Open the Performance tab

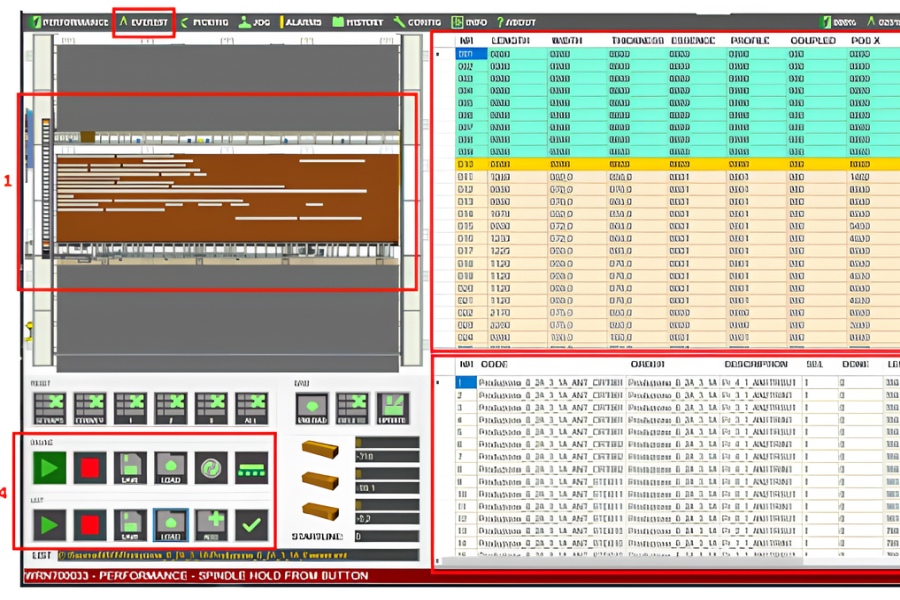coord(69,22)
